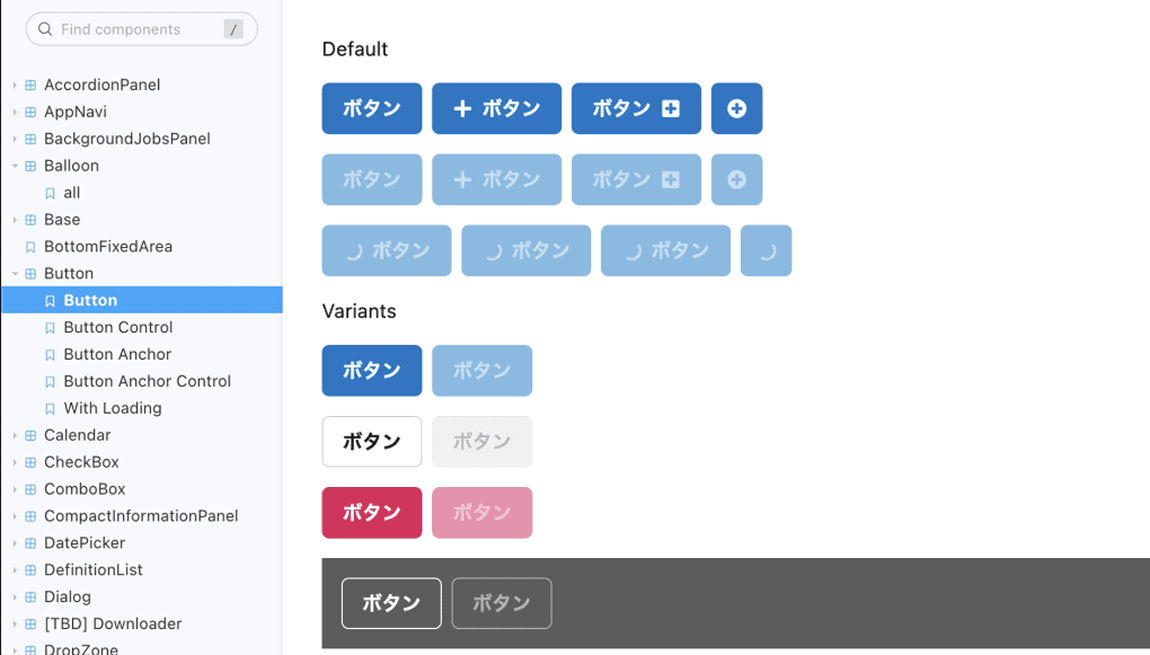Image resolution: width=1150 pixels, height=655 pixels.
Task: Click the primary button with plus prefix
Action: tap(496, 108)
